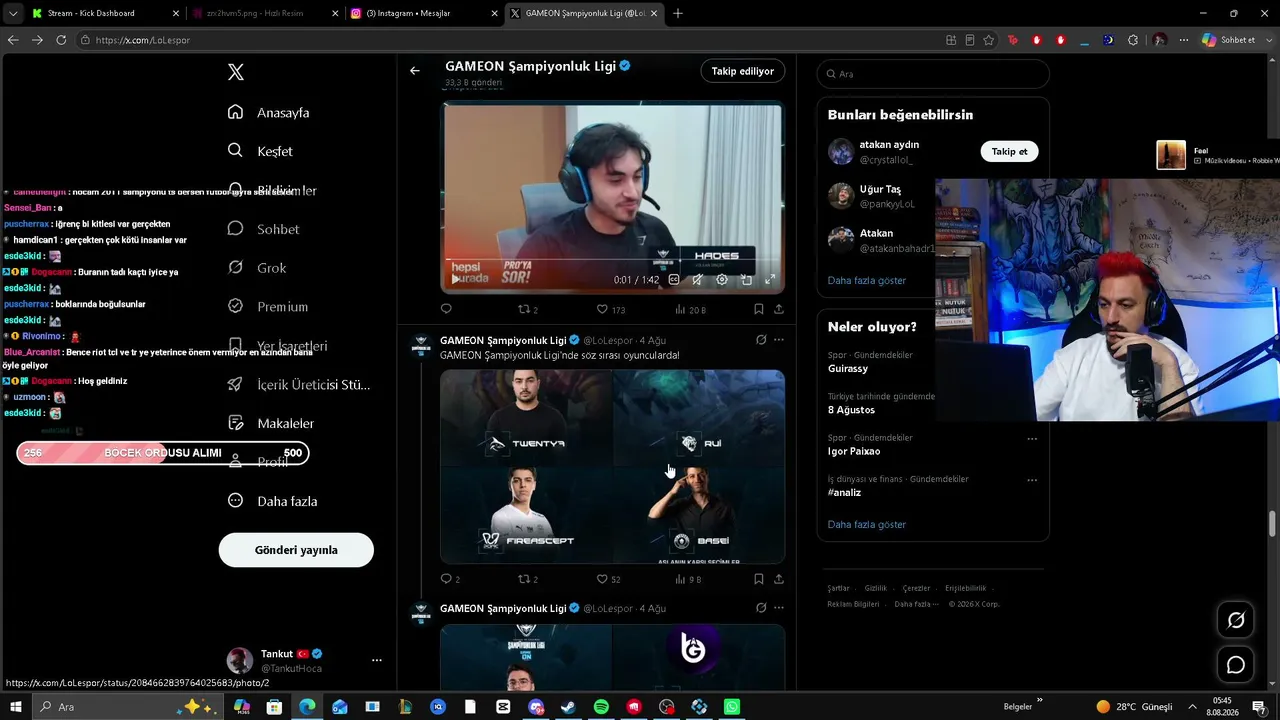Bookmark the video post

759,309
